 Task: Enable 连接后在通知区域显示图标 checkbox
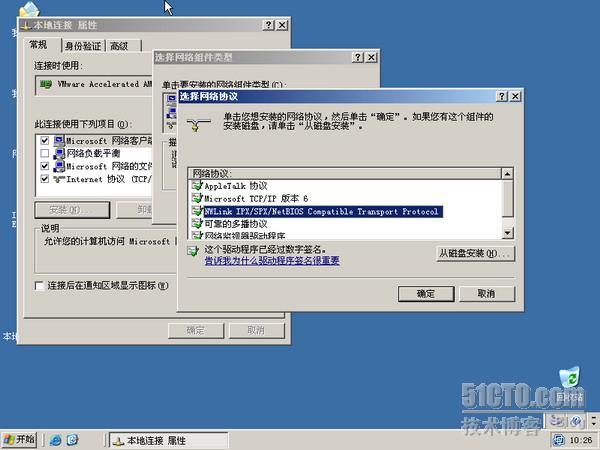(39, 286)
